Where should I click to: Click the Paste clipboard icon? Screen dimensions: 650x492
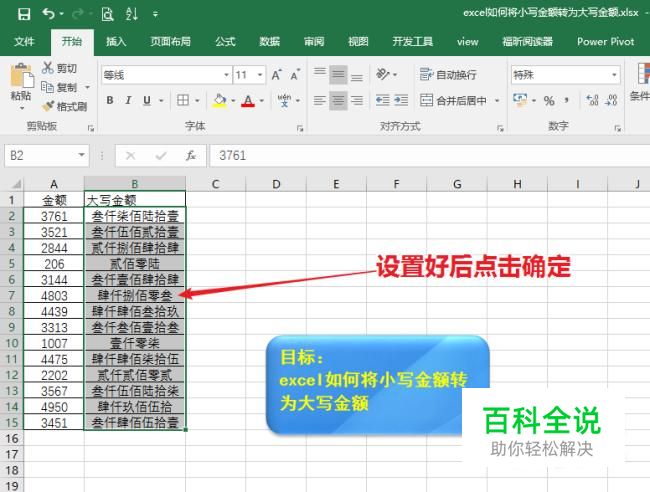coord(21,76)
